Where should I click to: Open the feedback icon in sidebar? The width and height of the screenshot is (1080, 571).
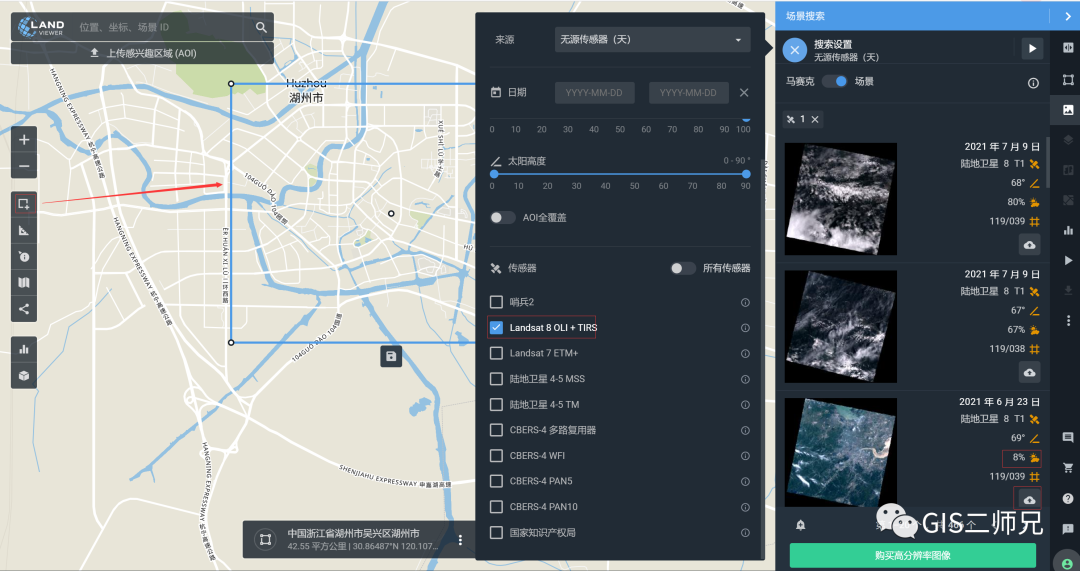pyautogui.click(x=1068, y=529)
